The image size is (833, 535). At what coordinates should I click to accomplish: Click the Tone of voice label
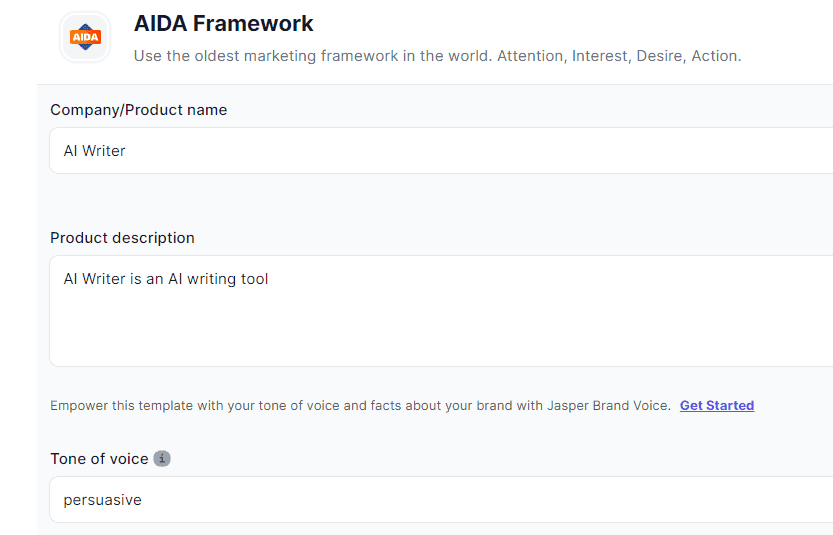click(x=99, y=459)
